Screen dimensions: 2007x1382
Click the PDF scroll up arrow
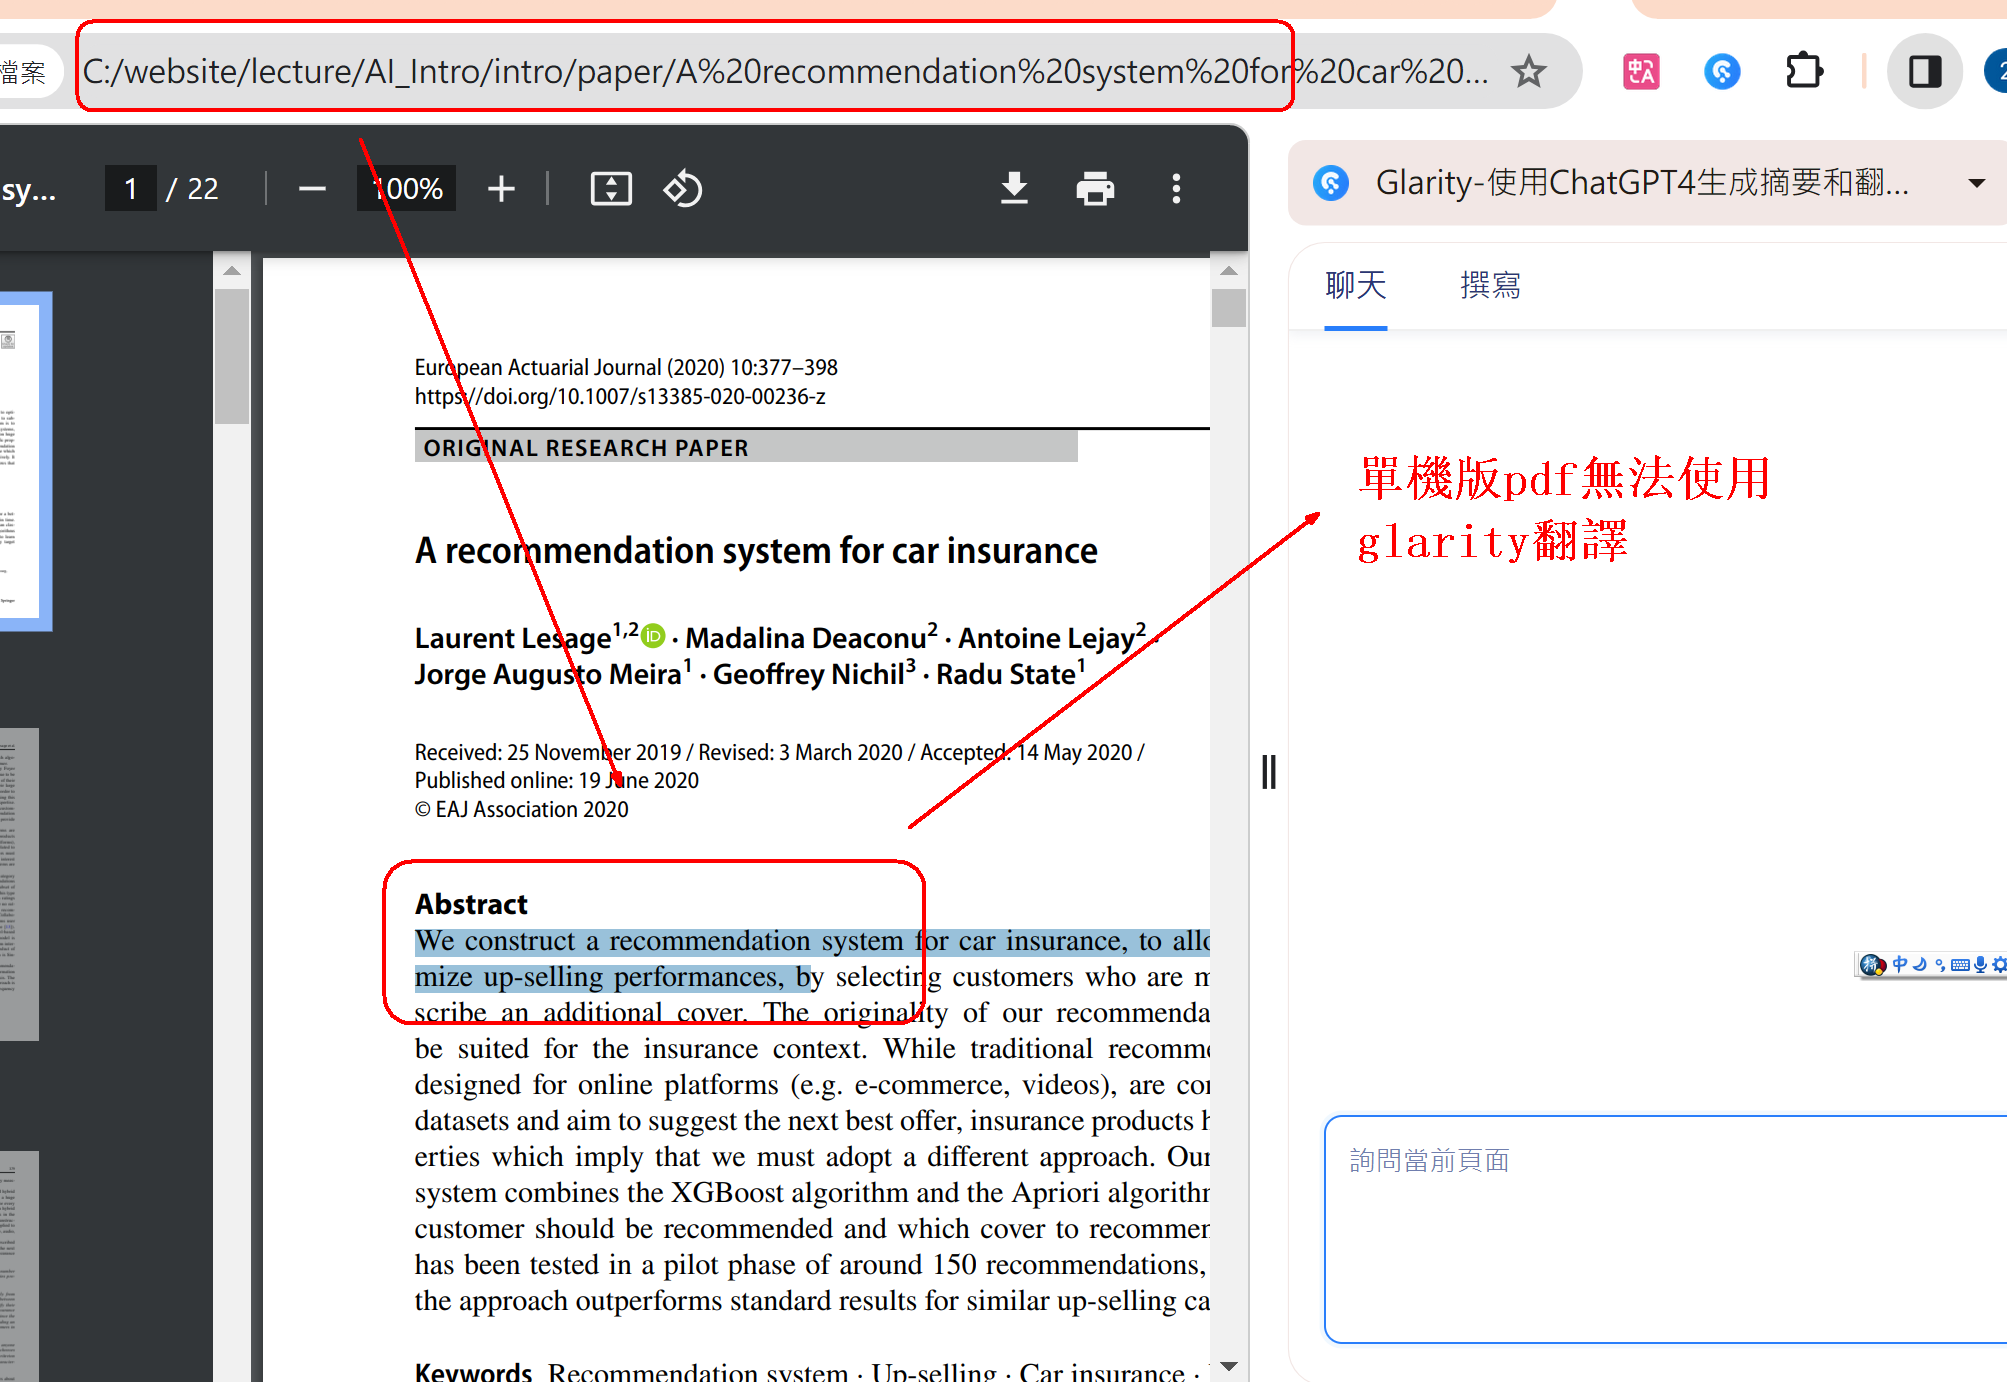(1229, 270)
